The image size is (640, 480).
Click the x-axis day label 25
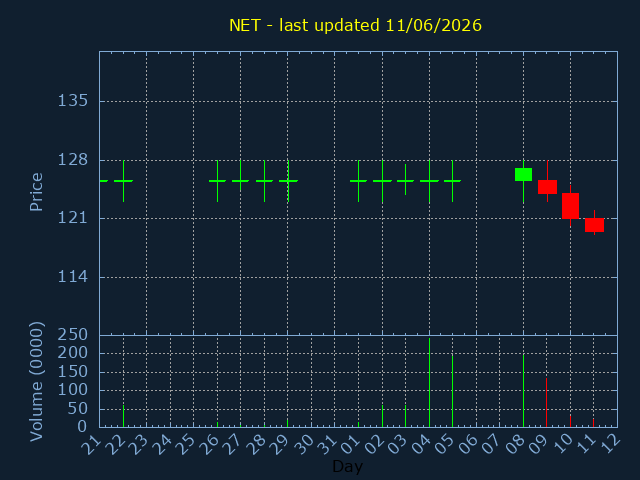tap(186, 445)
